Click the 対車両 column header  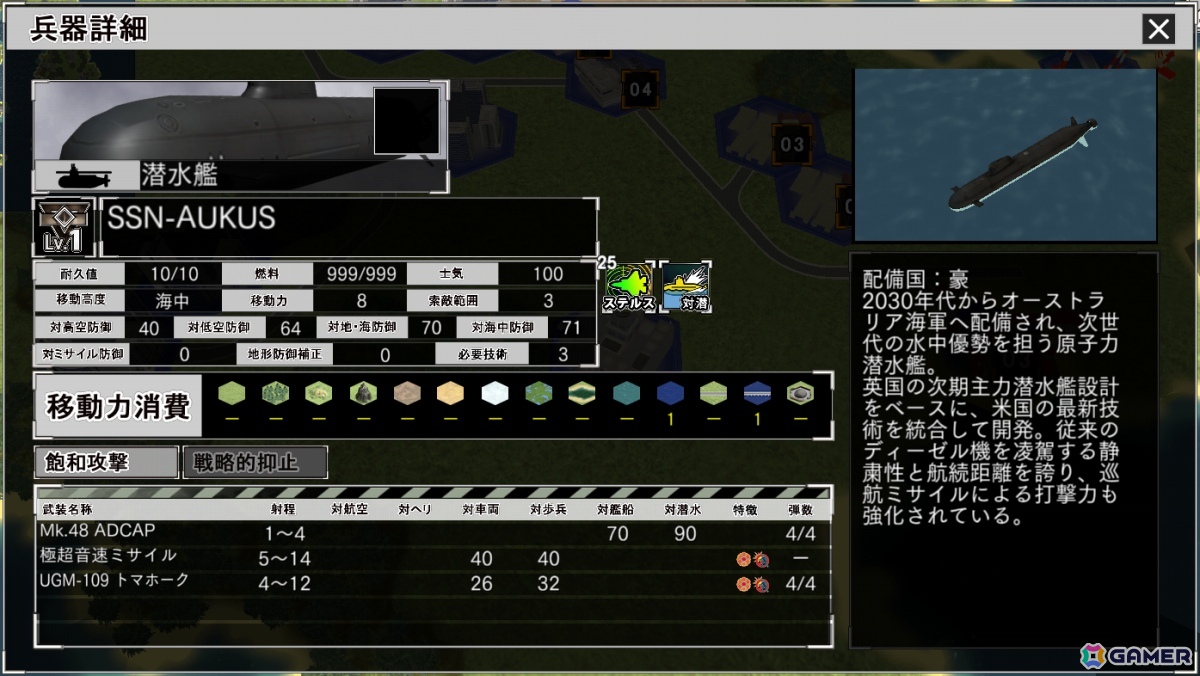(x=482, y=510)
